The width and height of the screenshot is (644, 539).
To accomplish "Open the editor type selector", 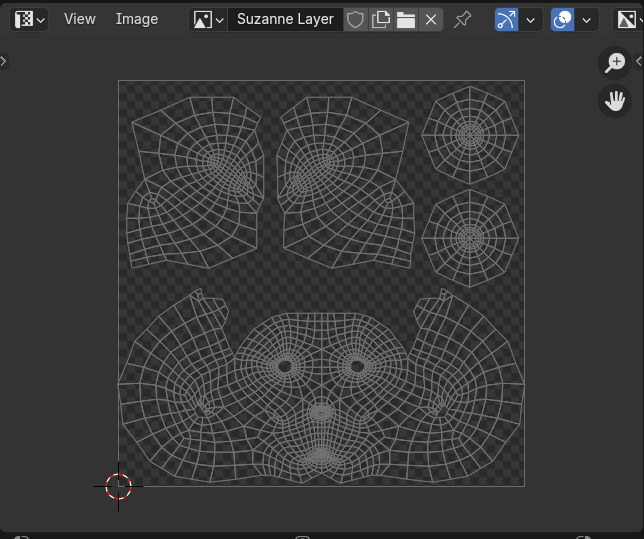I will click(29, 19).
